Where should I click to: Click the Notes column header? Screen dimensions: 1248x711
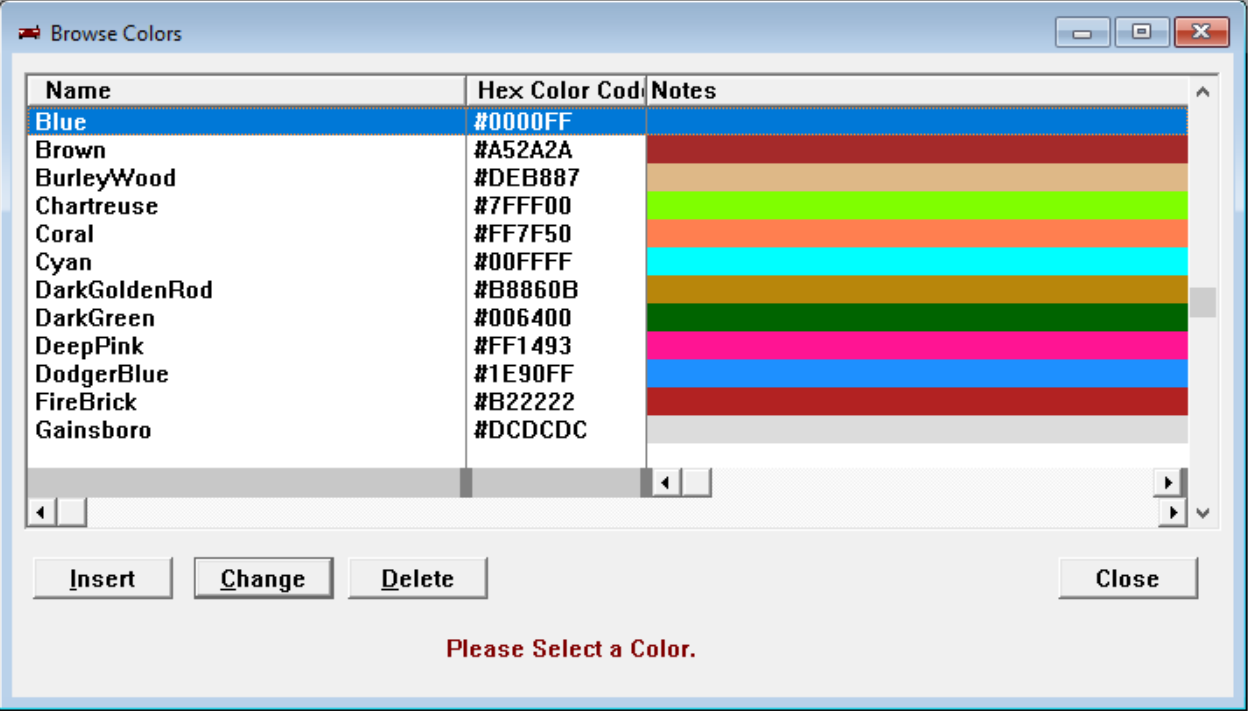pos(917,90)
